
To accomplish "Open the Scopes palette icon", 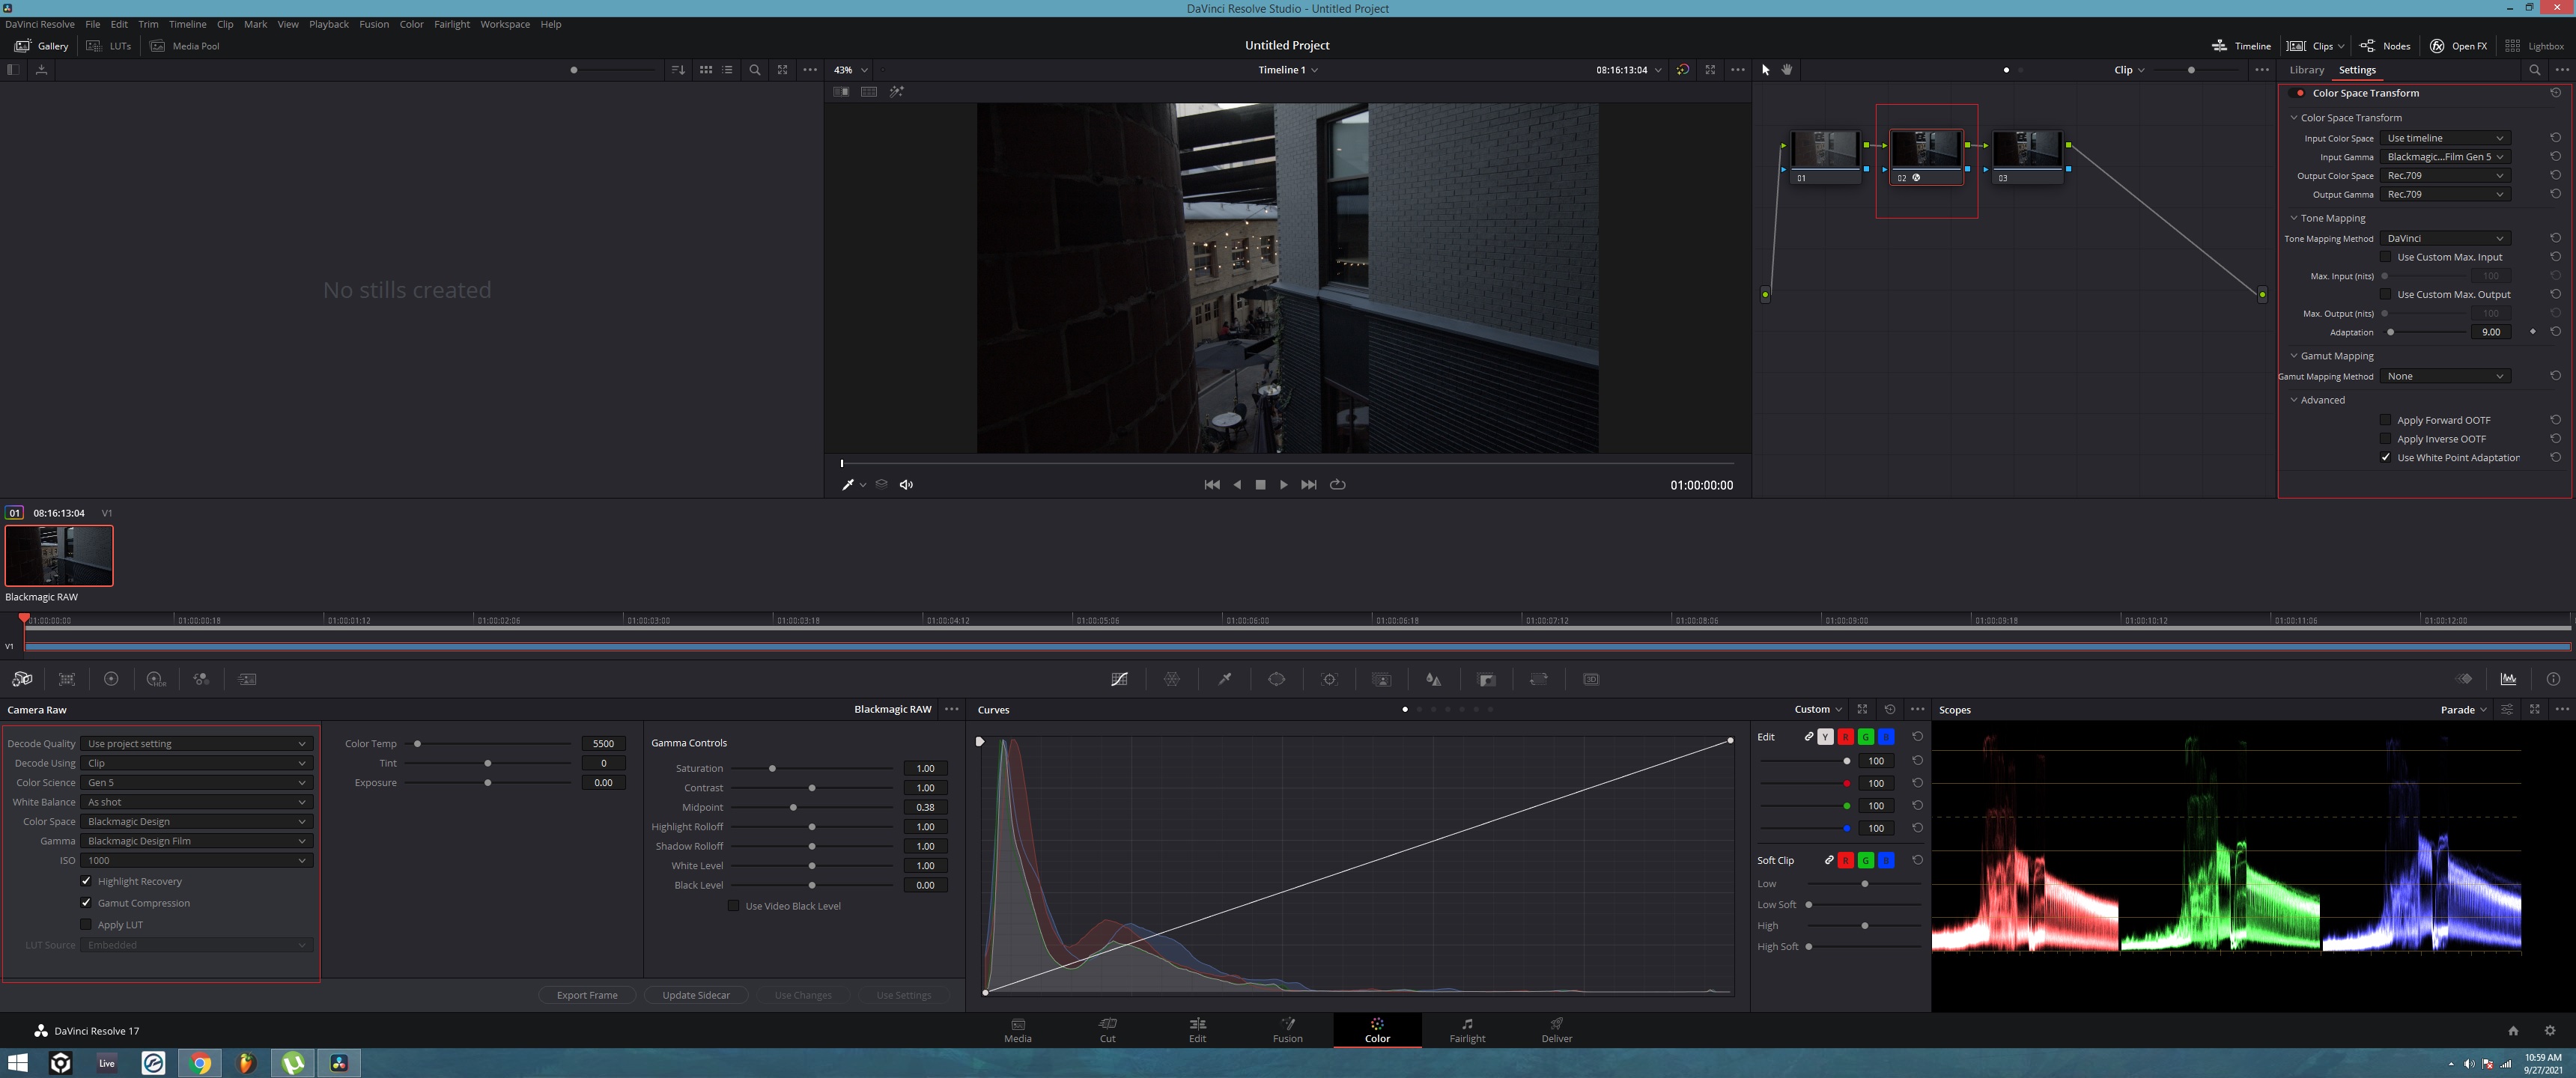I will coord(2508,679).
